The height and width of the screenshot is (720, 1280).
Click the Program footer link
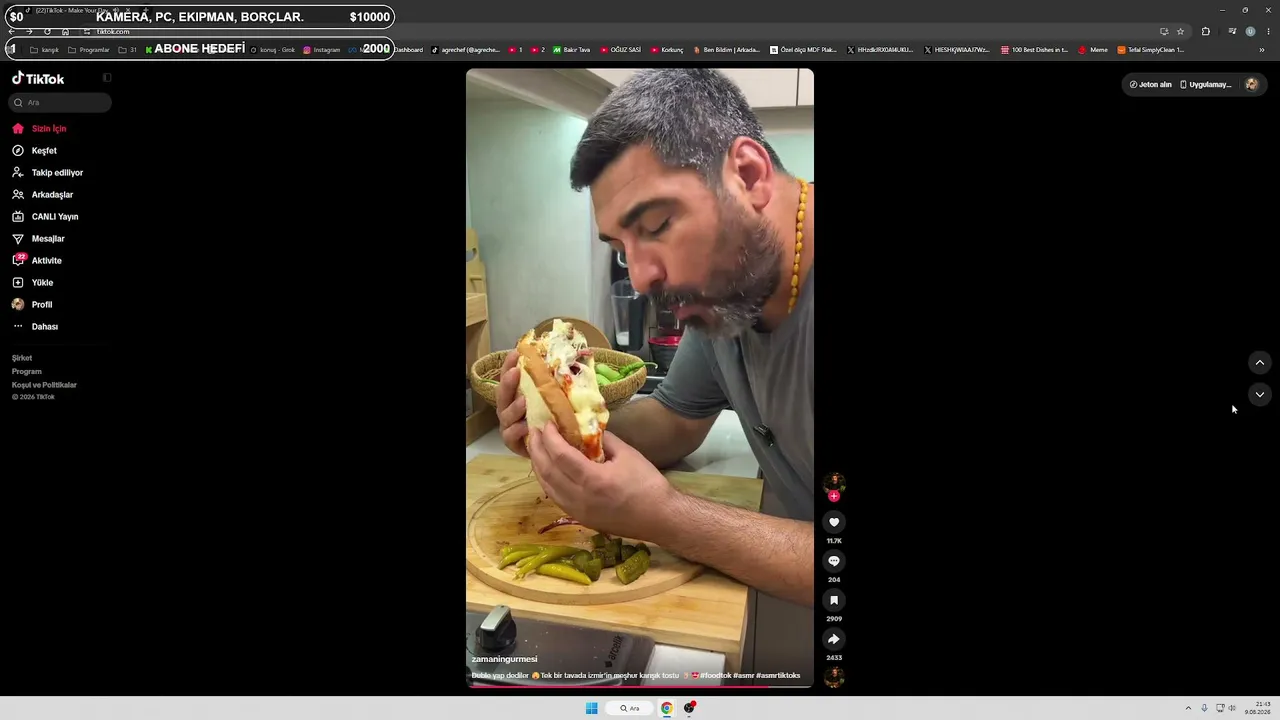pyautogui.click(x=27, y=371)
